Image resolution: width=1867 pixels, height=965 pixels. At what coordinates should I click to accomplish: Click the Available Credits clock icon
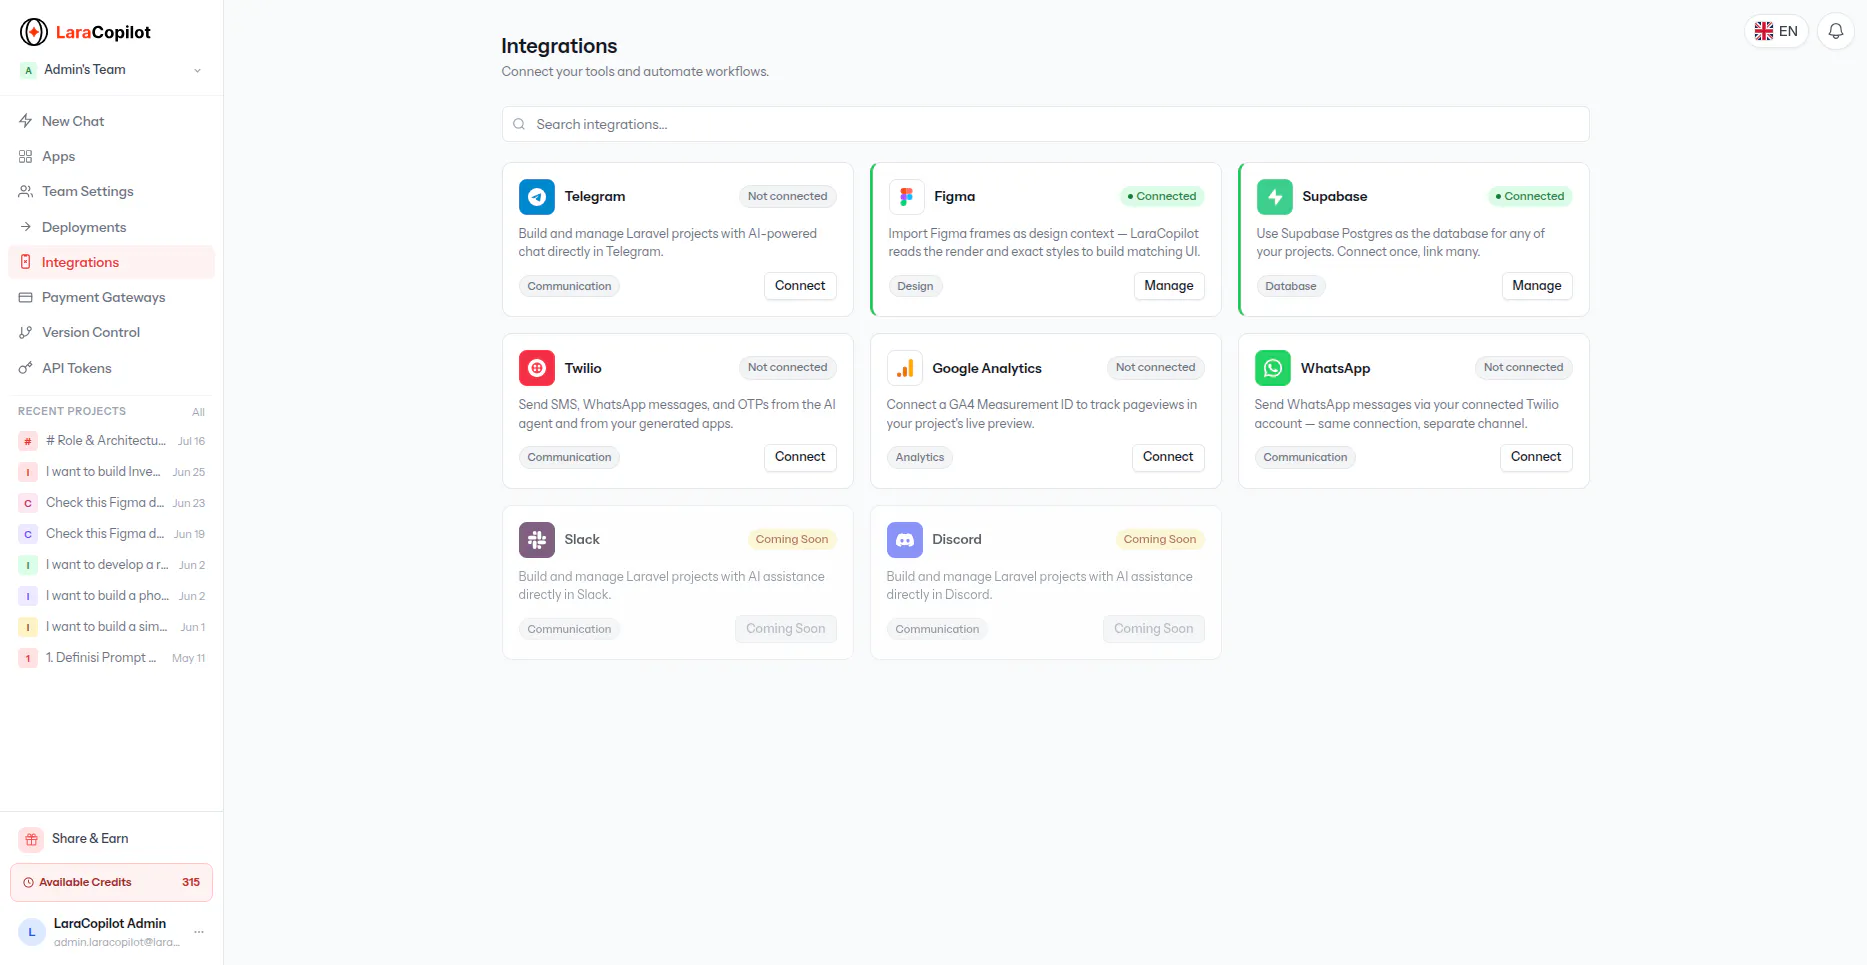coord(29,882)
